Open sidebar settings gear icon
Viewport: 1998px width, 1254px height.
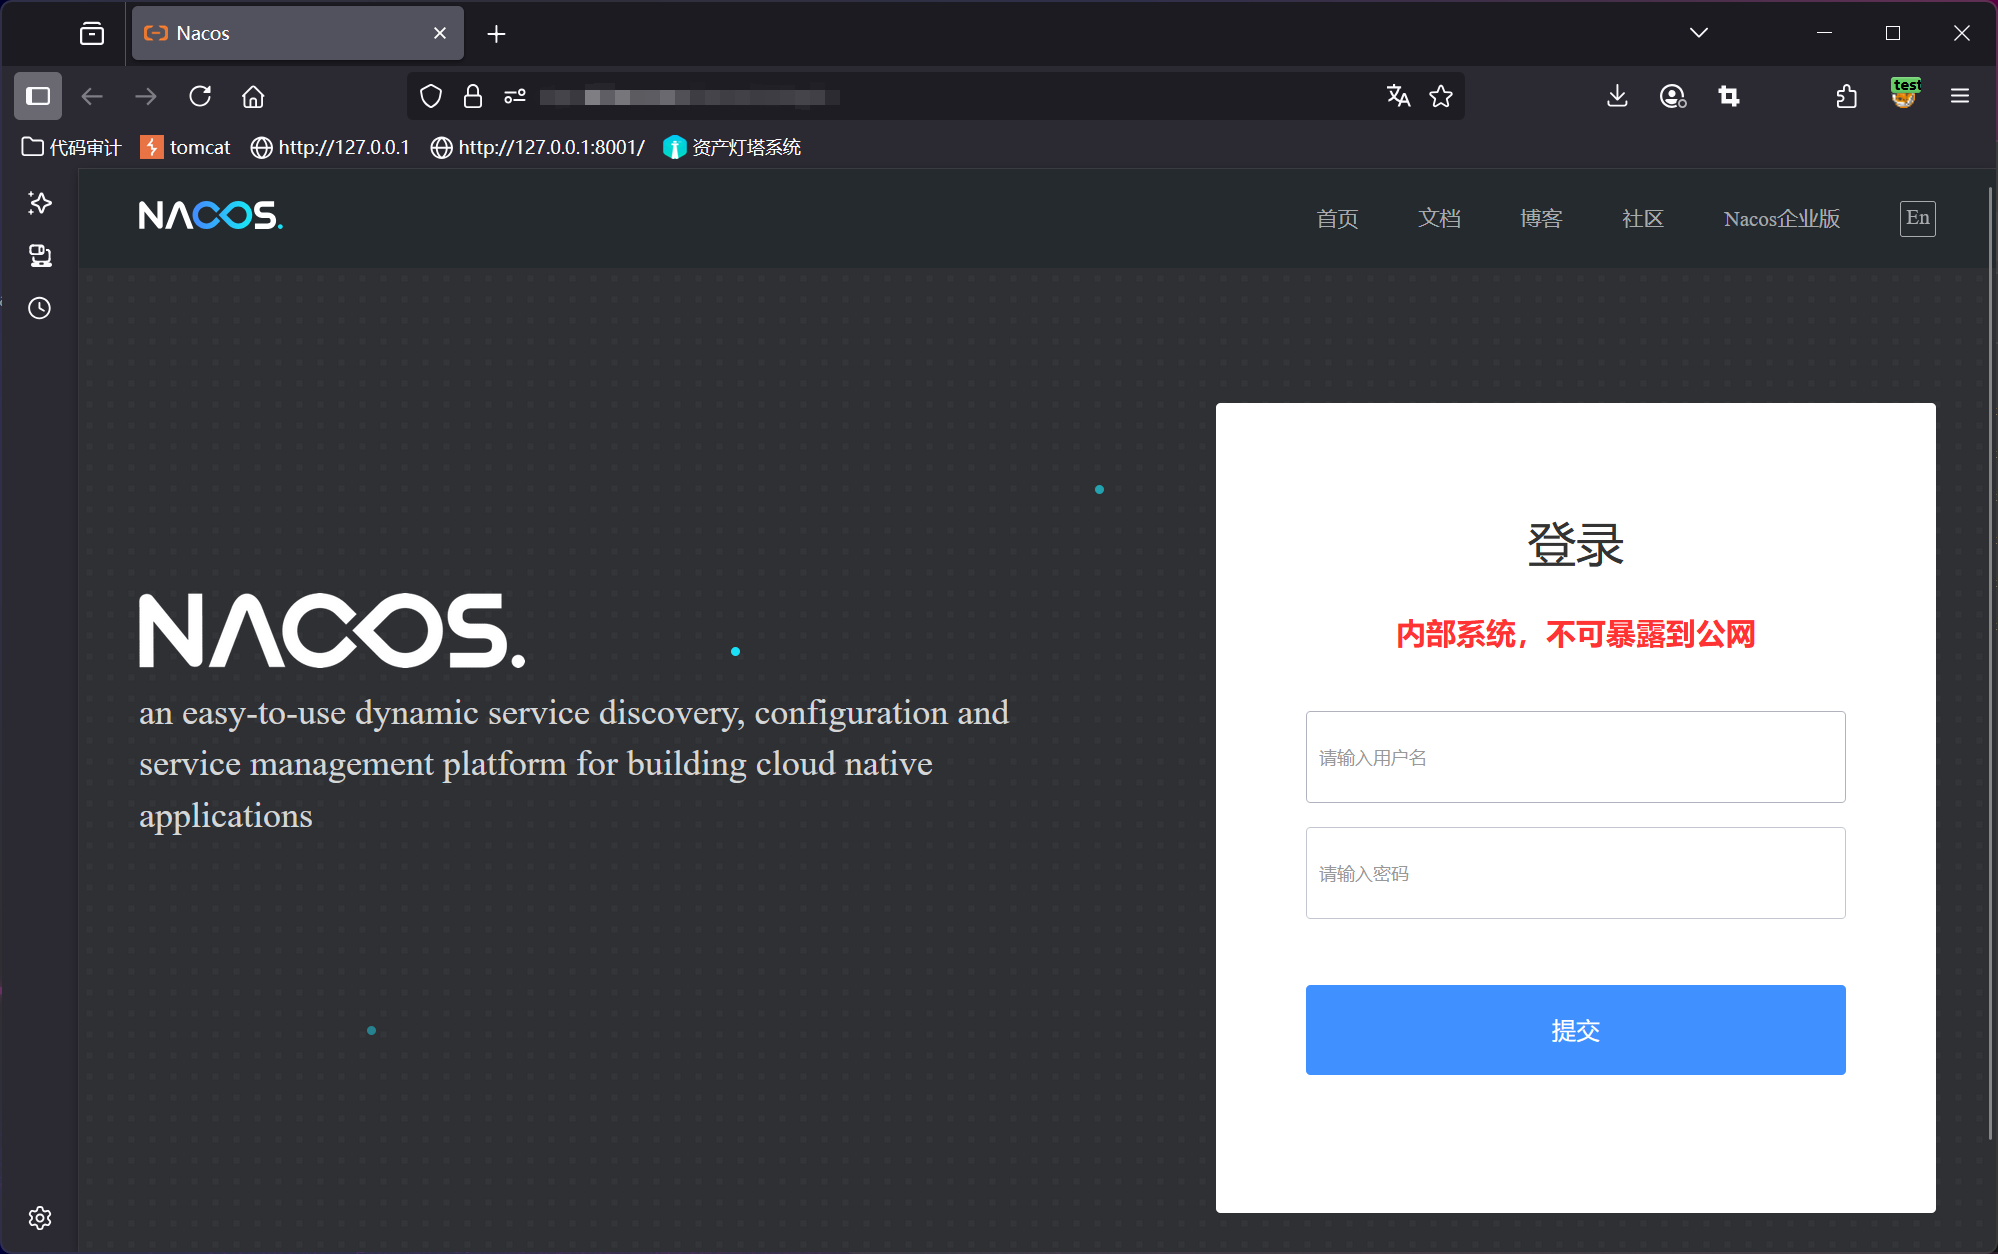coord(40,1218)
